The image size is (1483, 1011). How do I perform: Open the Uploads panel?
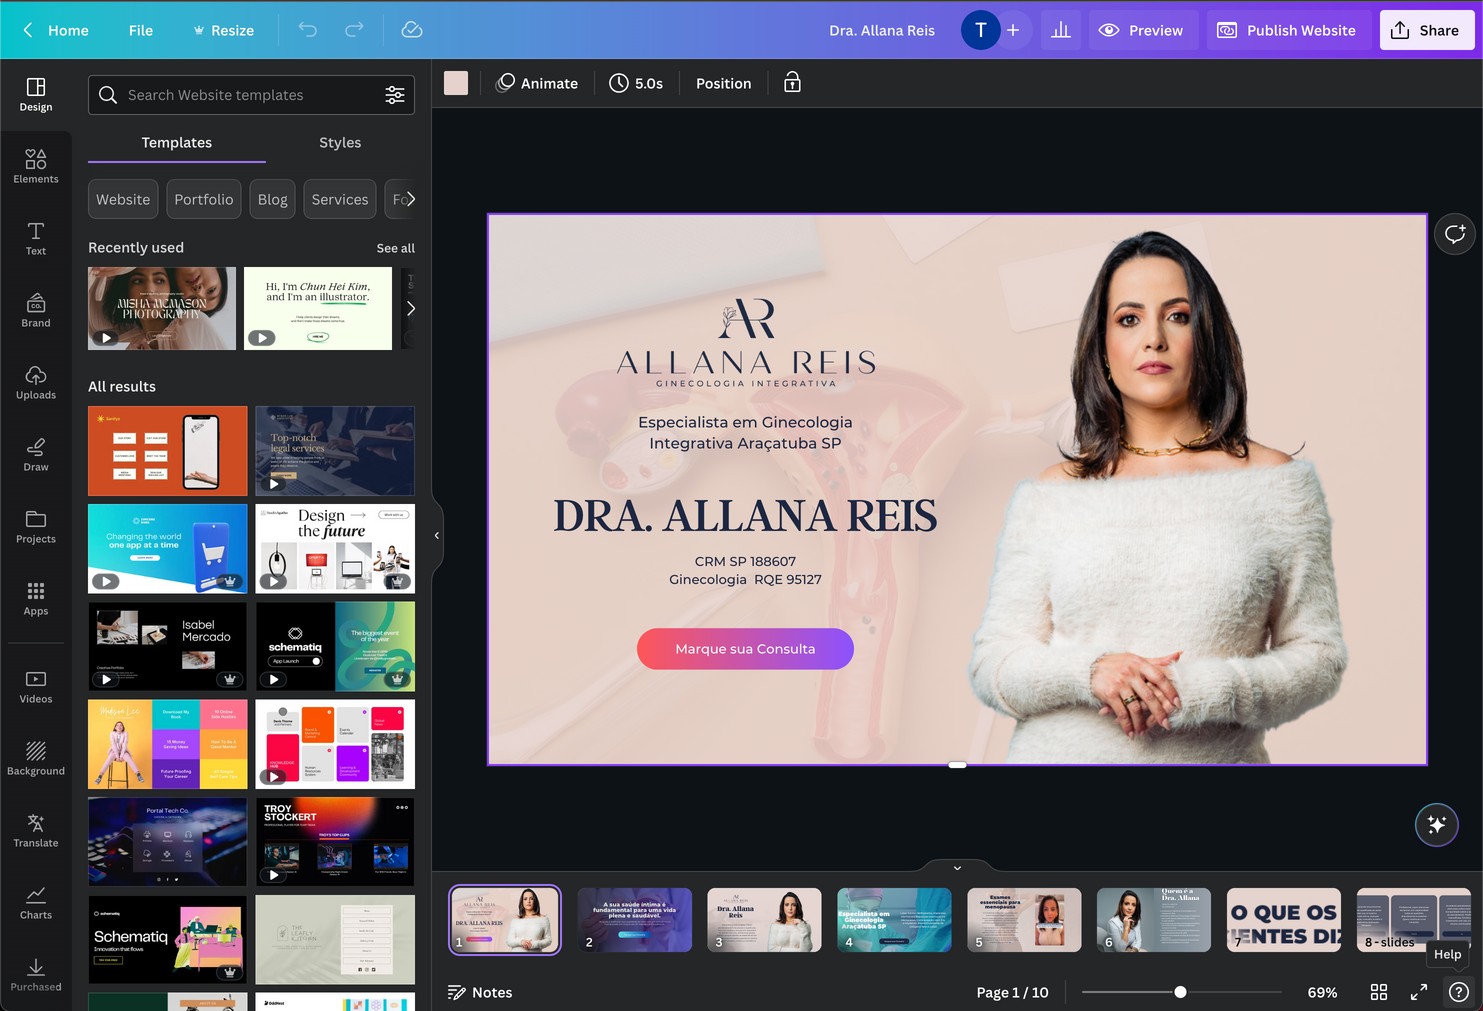coord(36,381)
